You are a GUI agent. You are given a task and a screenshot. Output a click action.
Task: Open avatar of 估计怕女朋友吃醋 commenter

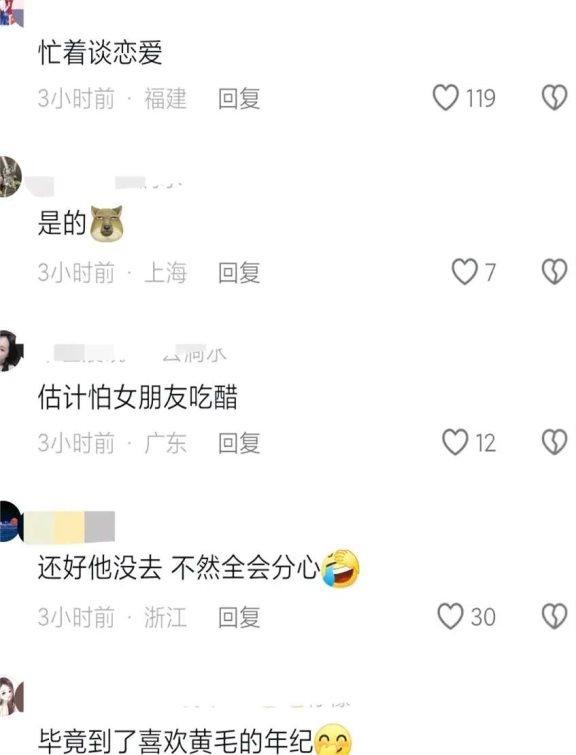coord(11,351)
